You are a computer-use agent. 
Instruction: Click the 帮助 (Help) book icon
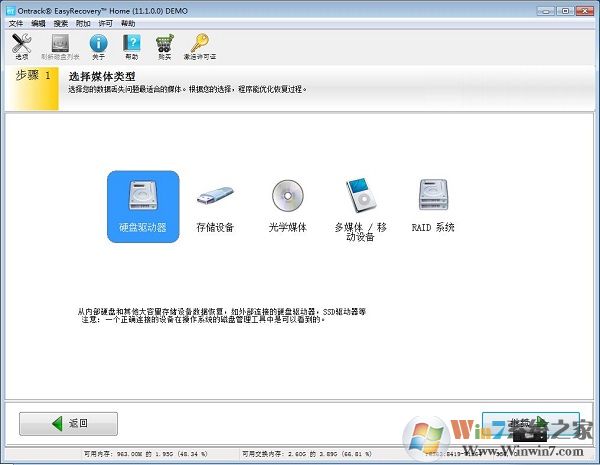coord(131,44)
